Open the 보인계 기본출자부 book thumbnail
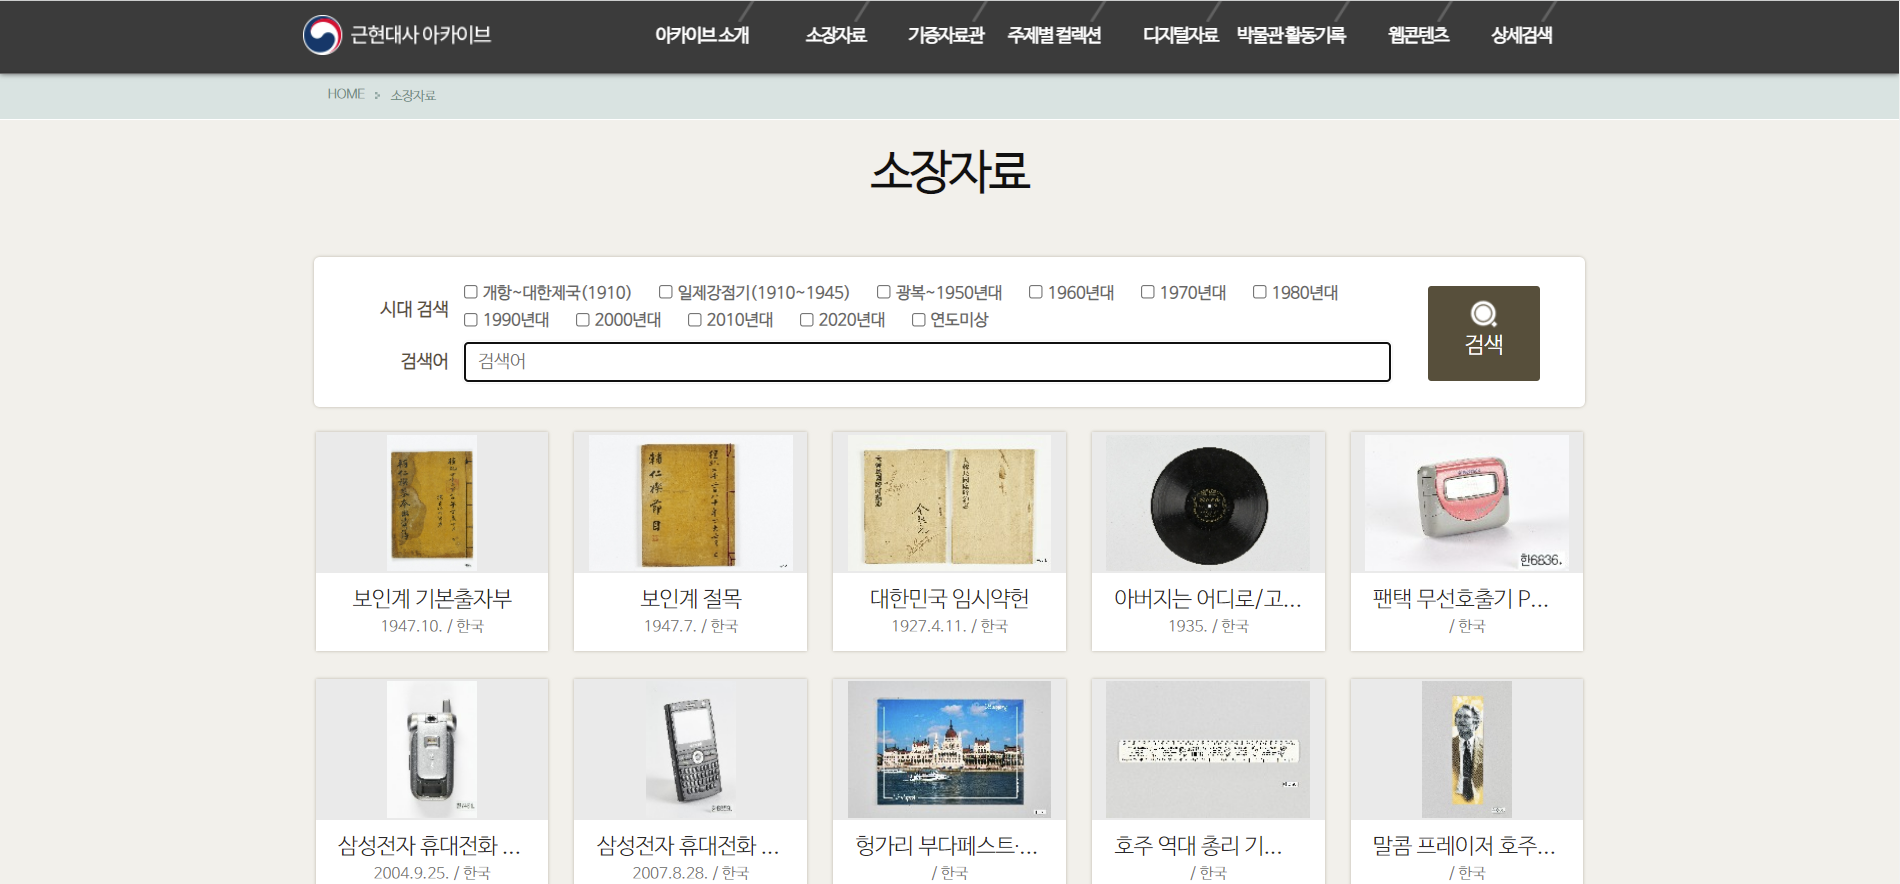1900x884 pixels. click(x=431, y=503)
